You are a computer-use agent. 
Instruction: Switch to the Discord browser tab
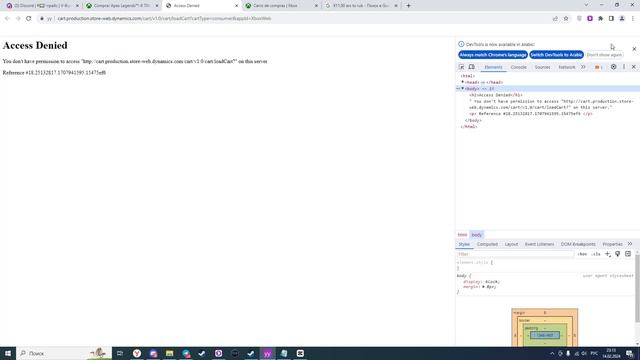42,6
